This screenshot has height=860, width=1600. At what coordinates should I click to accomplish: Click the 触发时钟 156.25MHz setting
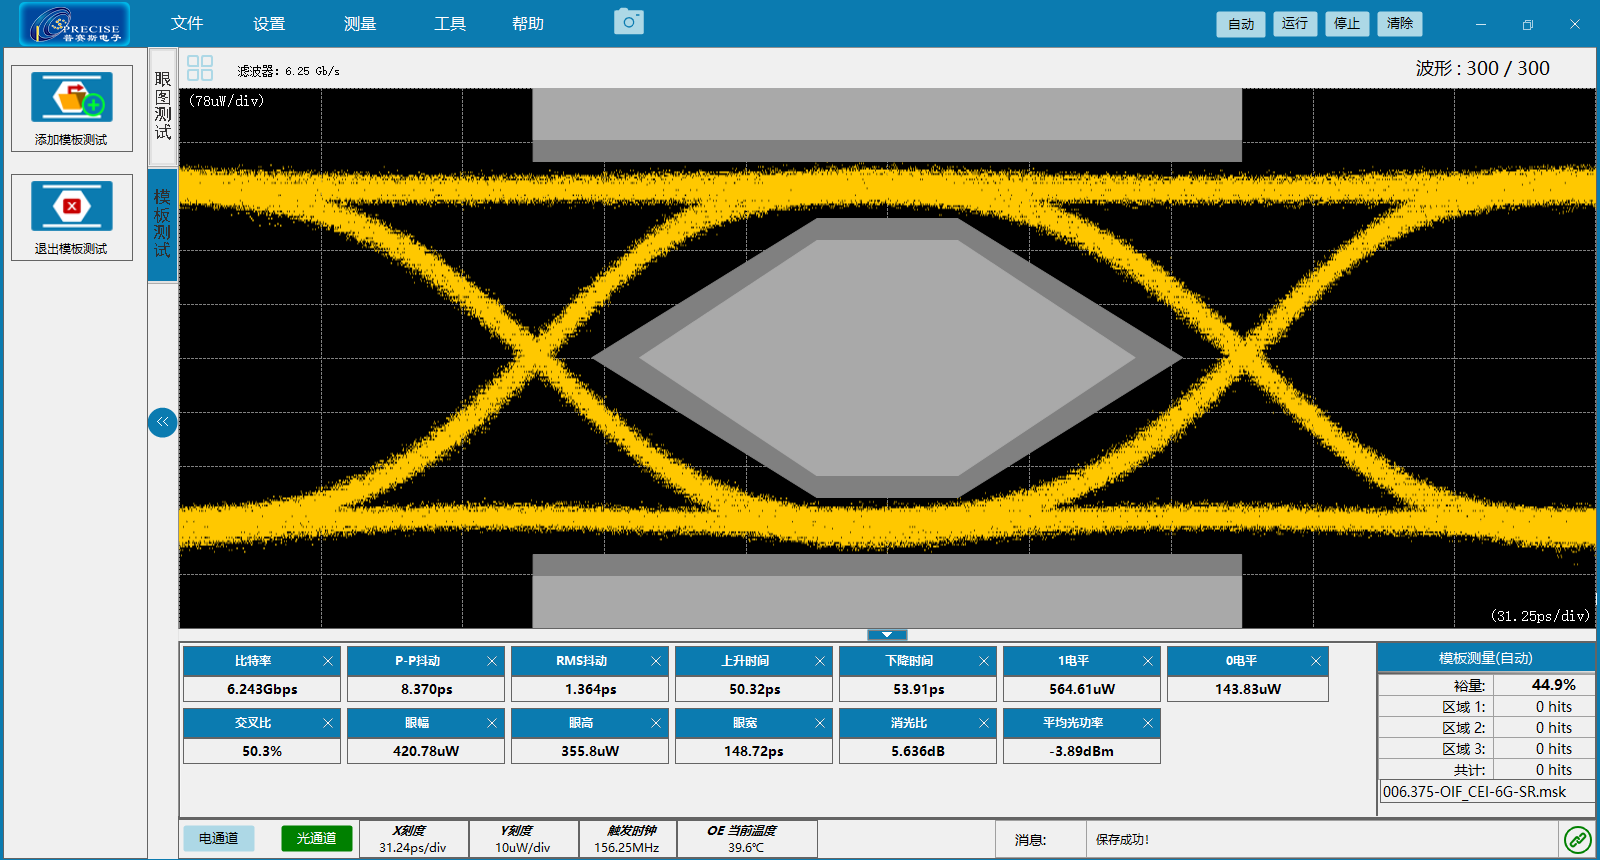pyautogui.click(x=627, y=839)
